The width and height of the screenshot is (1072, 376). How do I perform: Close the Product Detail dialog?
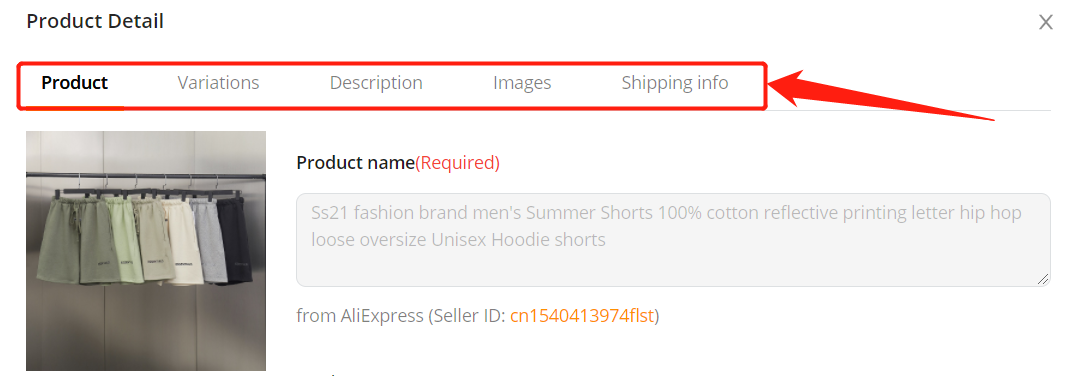(1045, 23)
